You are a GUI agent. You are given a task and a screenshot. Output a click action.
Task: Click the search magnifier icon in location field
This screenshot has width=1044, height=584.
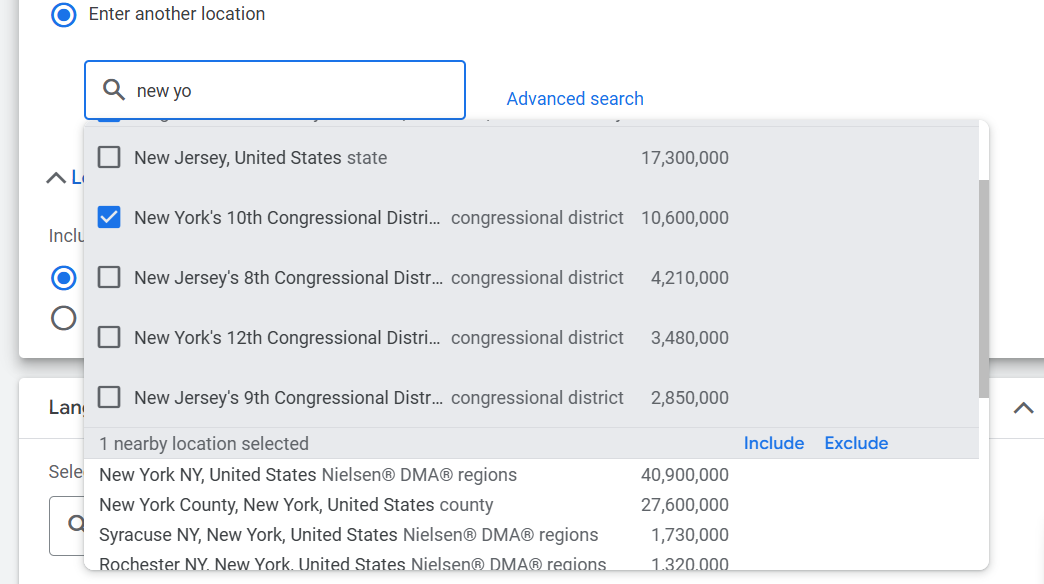(114, 91)
